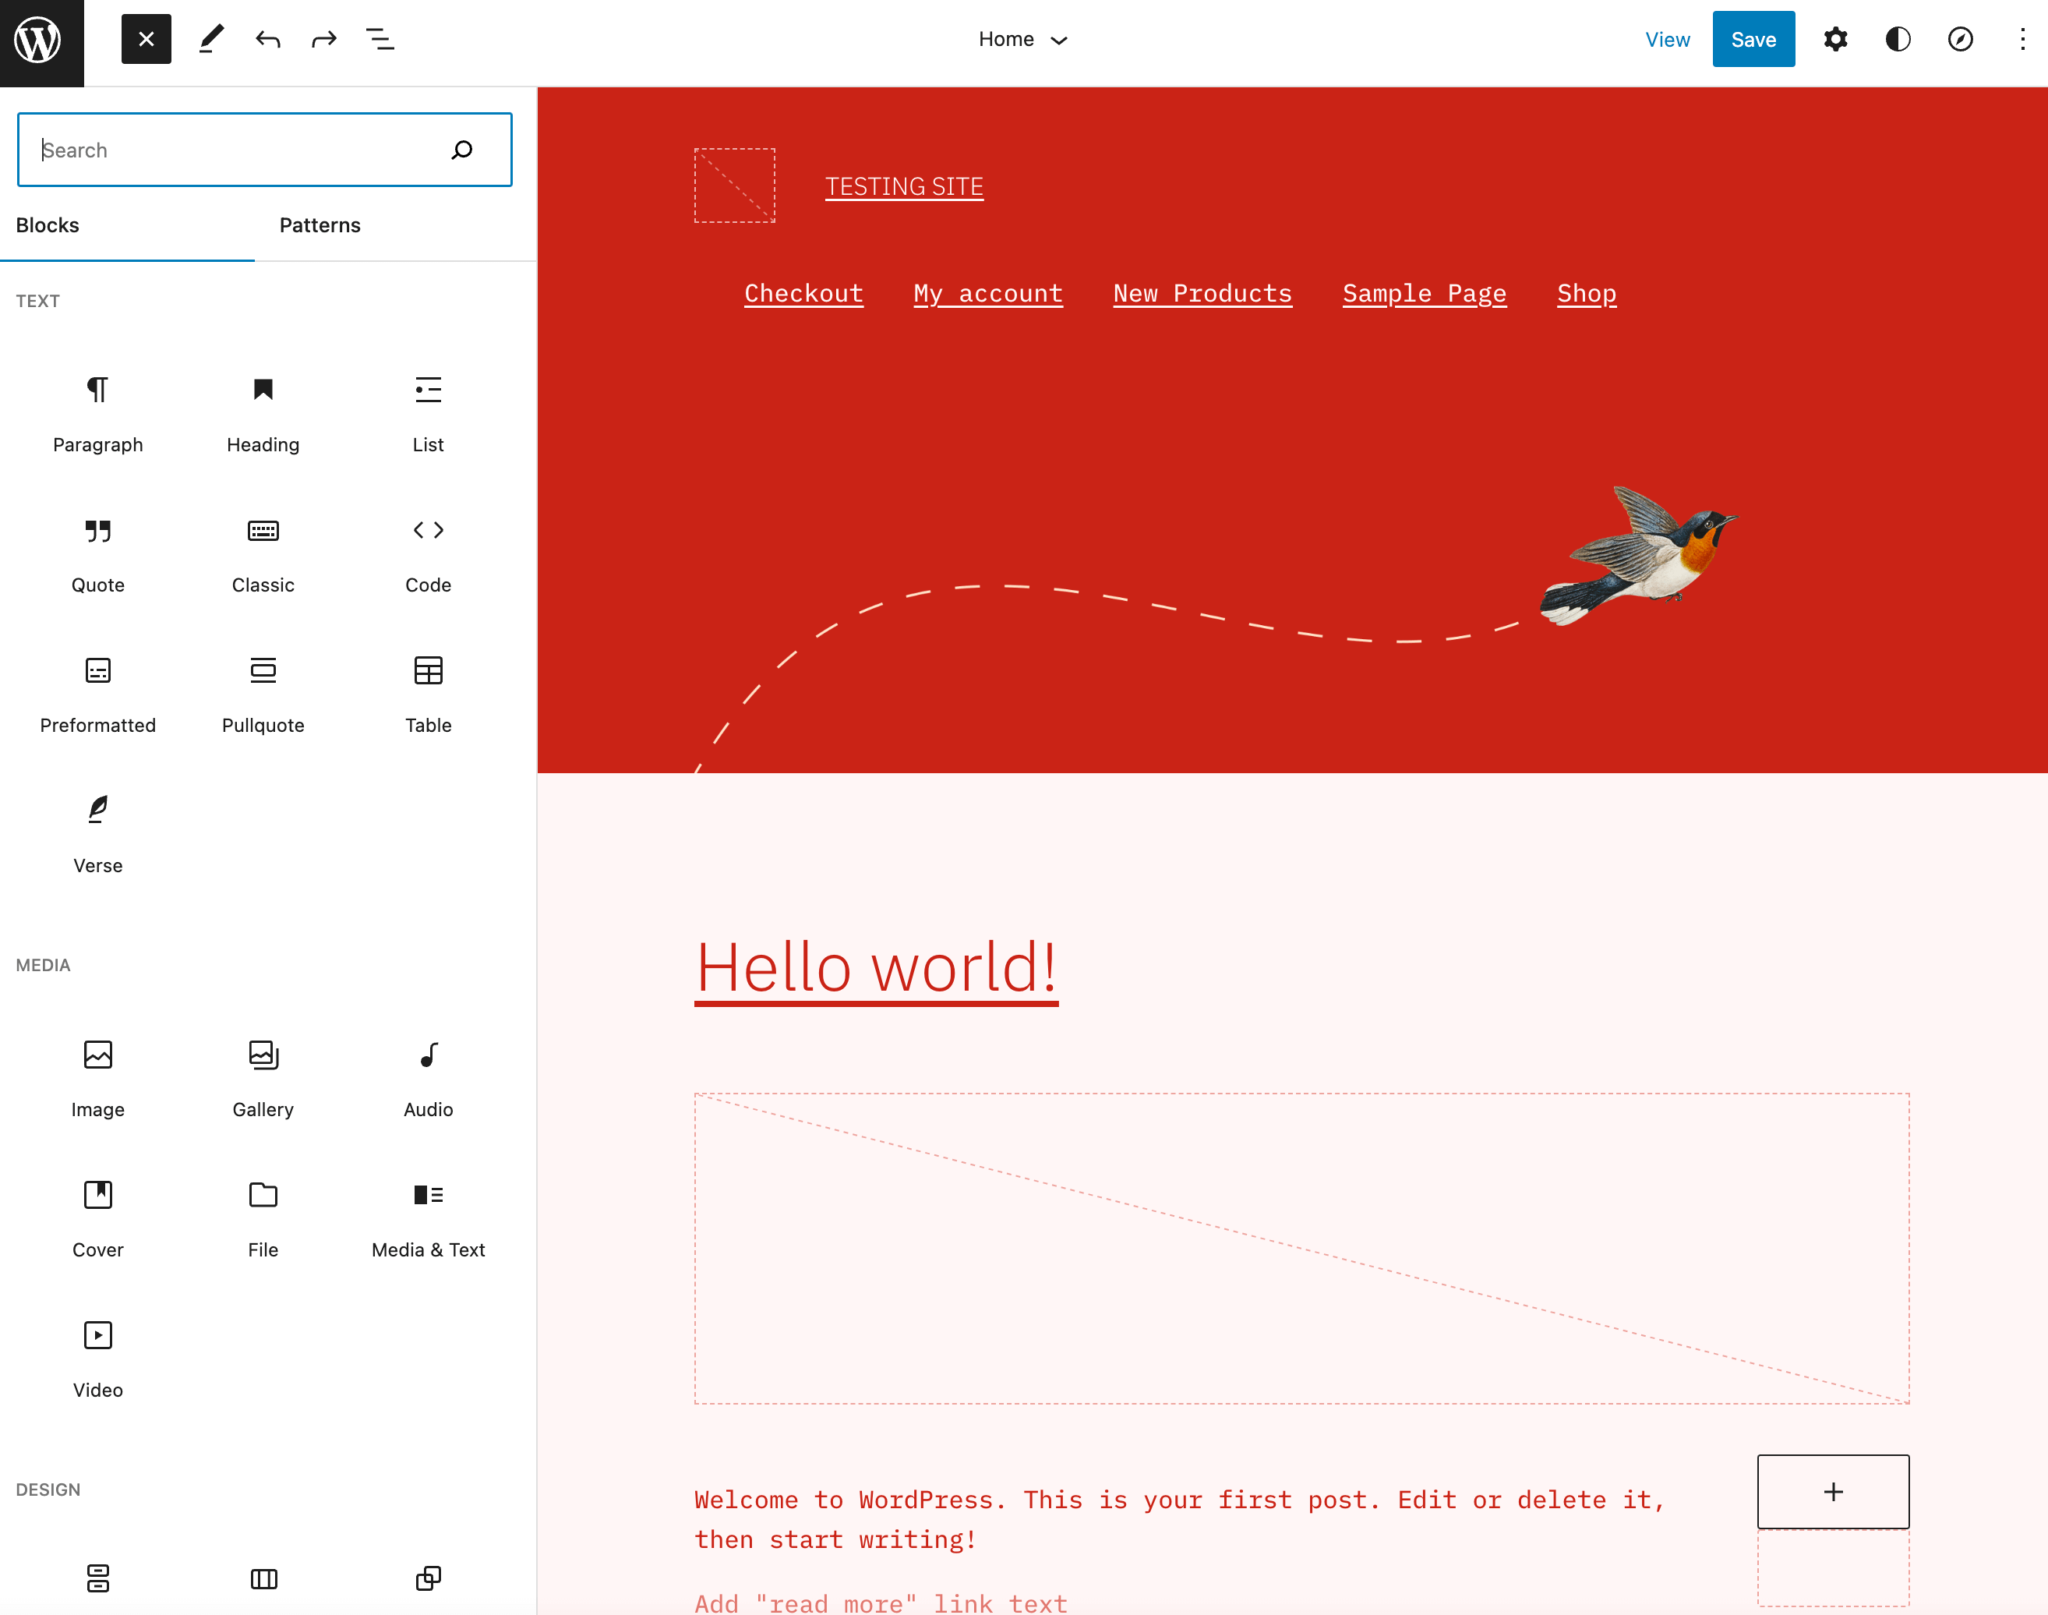Insert a Verse block
Viewport: 2048px width, 1615px height.
pos(98,834)
